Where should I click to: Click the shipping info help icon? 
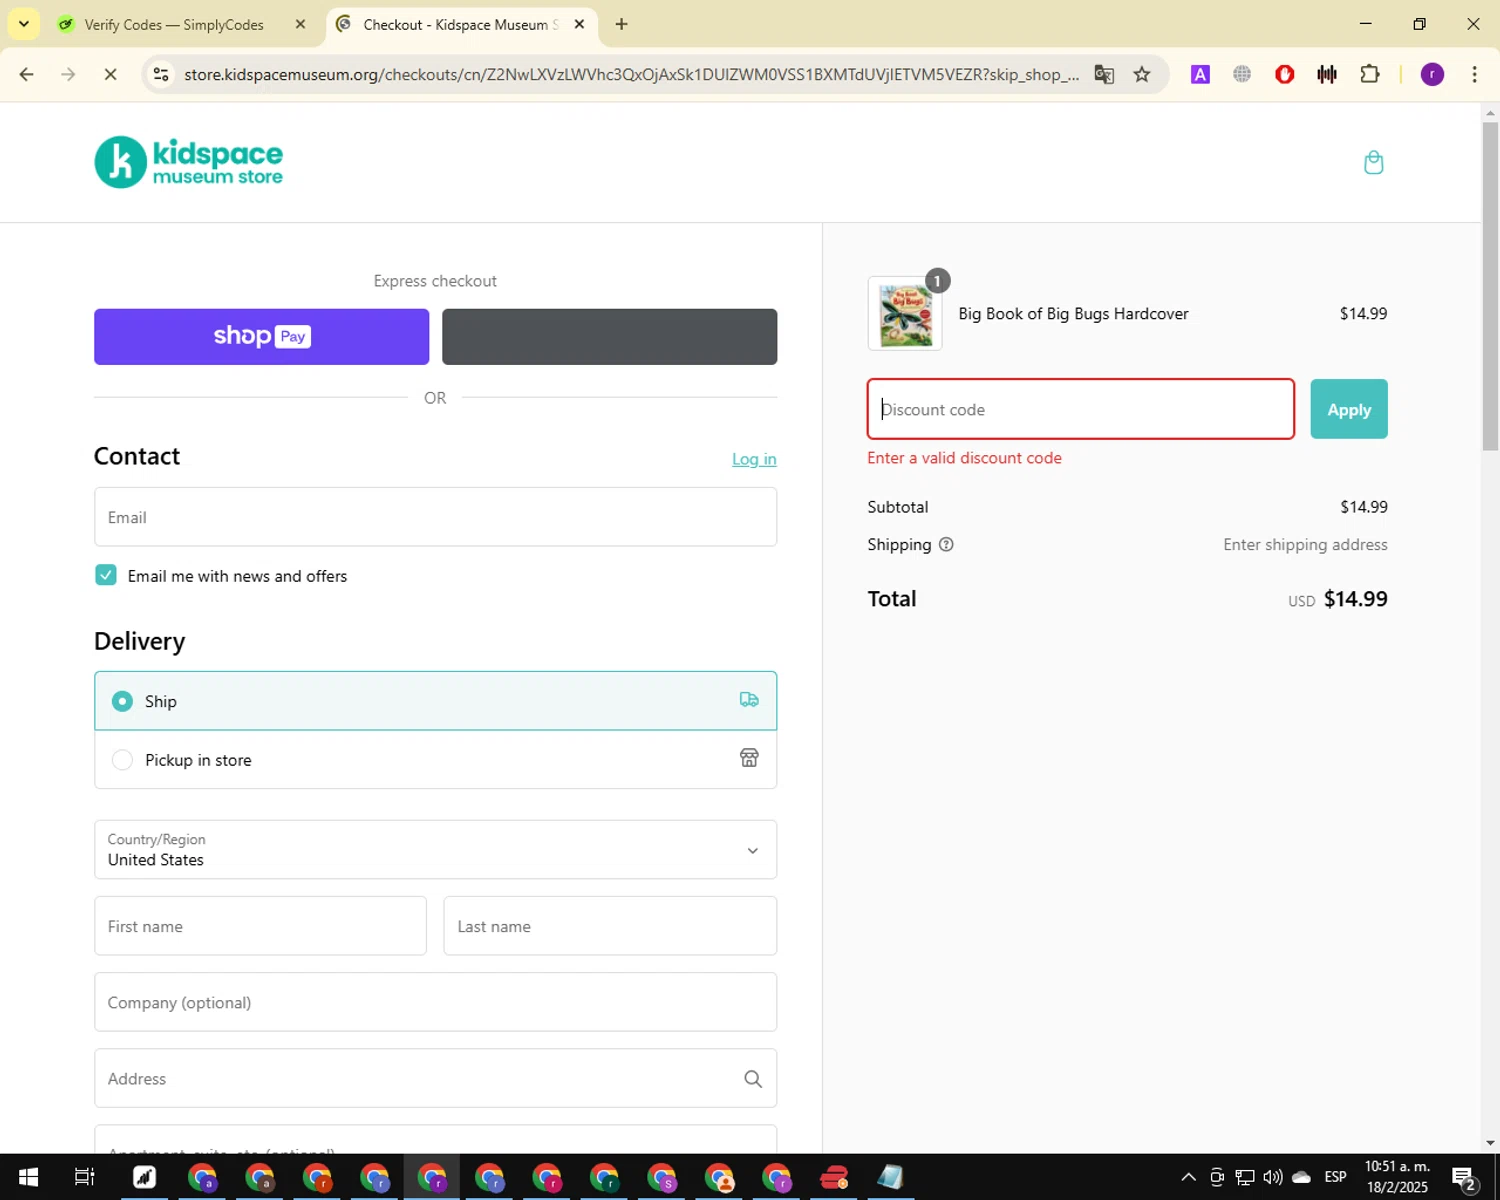(x=946, y=544)
